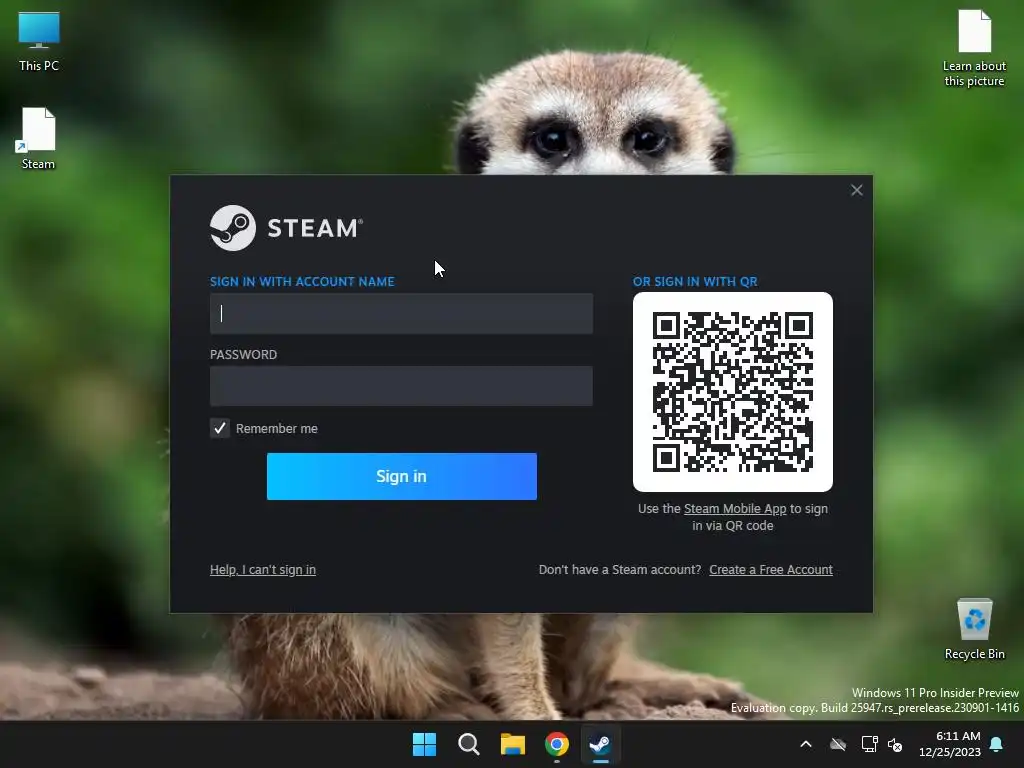Click Help, I can't sign in link
Screen dimensions: 1024x768
[x=263, y=569]
